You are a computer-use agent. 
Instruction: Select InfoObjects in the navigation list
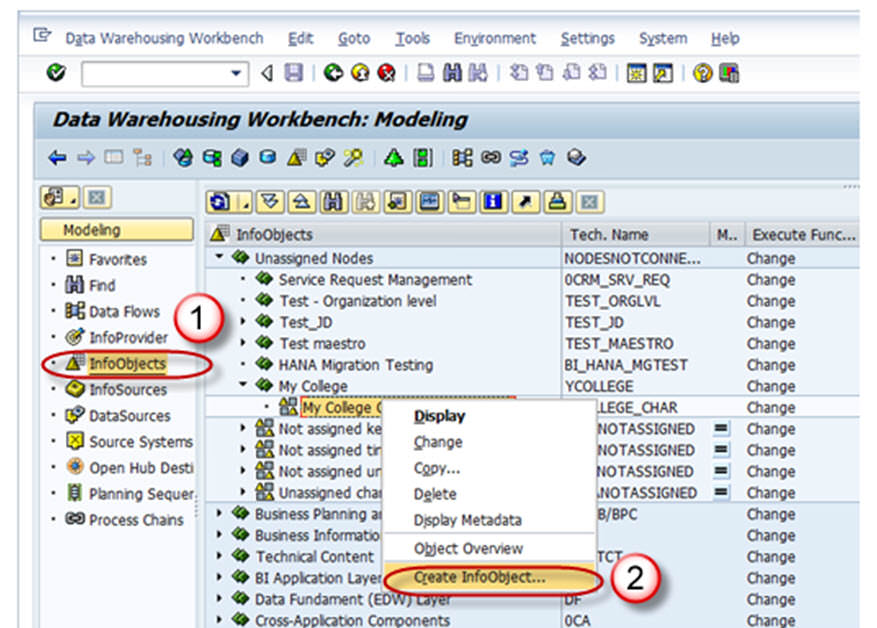[x=127, y=364]
